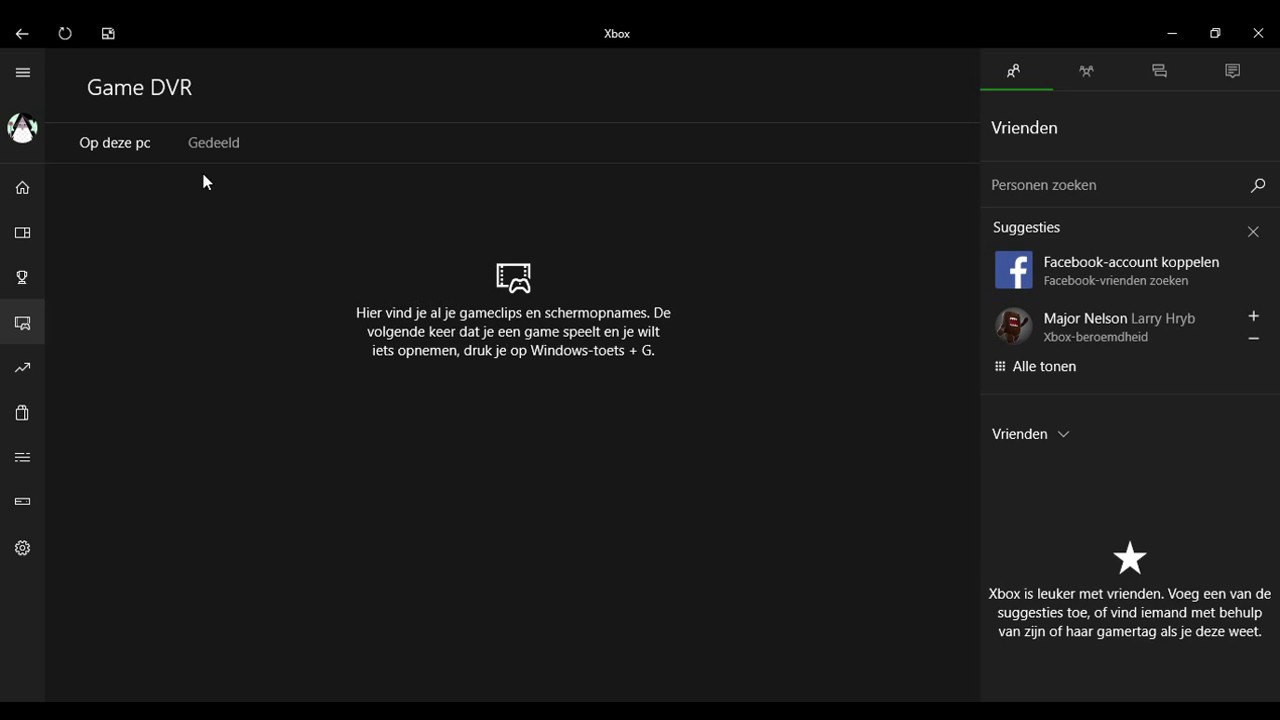Click the search magnifier icon

tap(1258, 185)
